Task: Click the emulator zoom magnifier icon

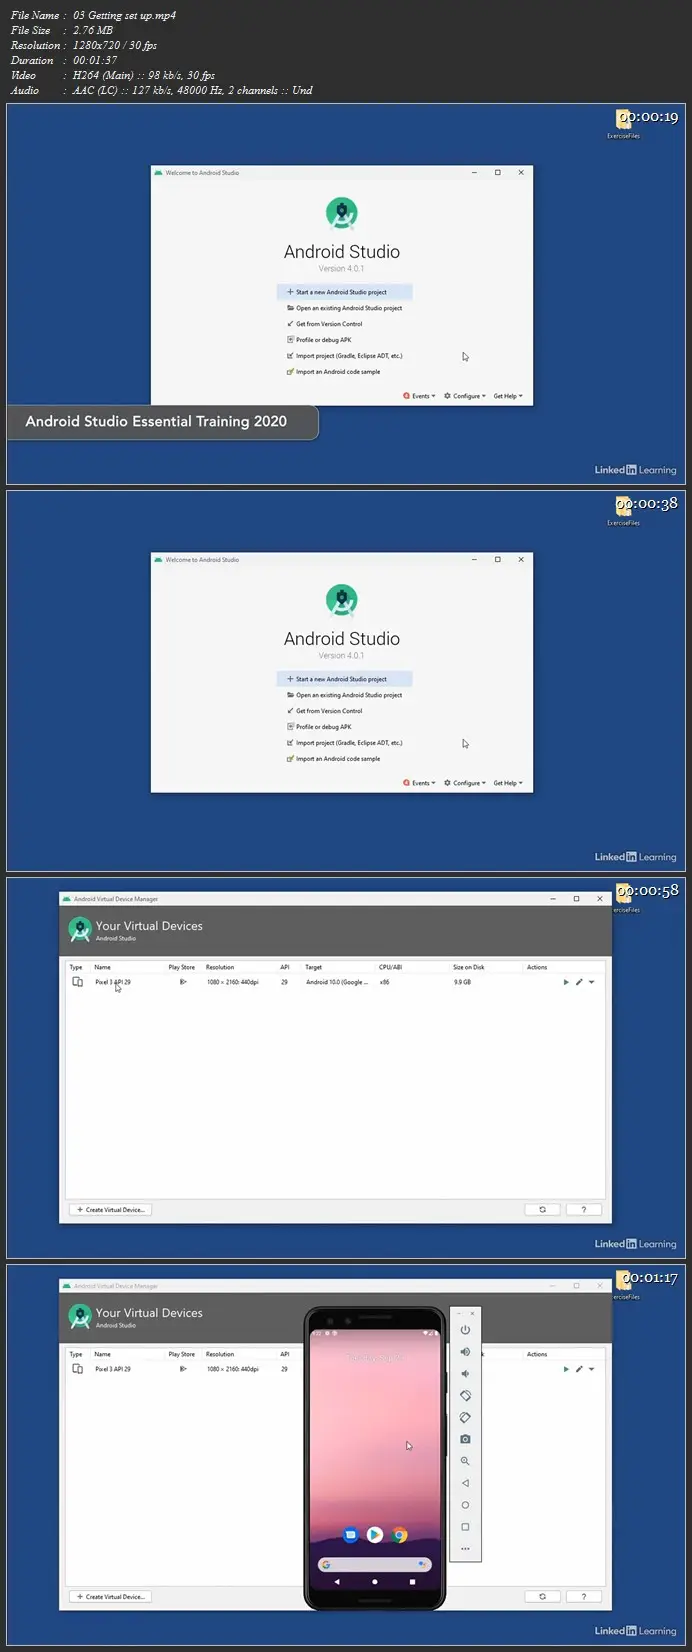Action: coord(465,1461)
